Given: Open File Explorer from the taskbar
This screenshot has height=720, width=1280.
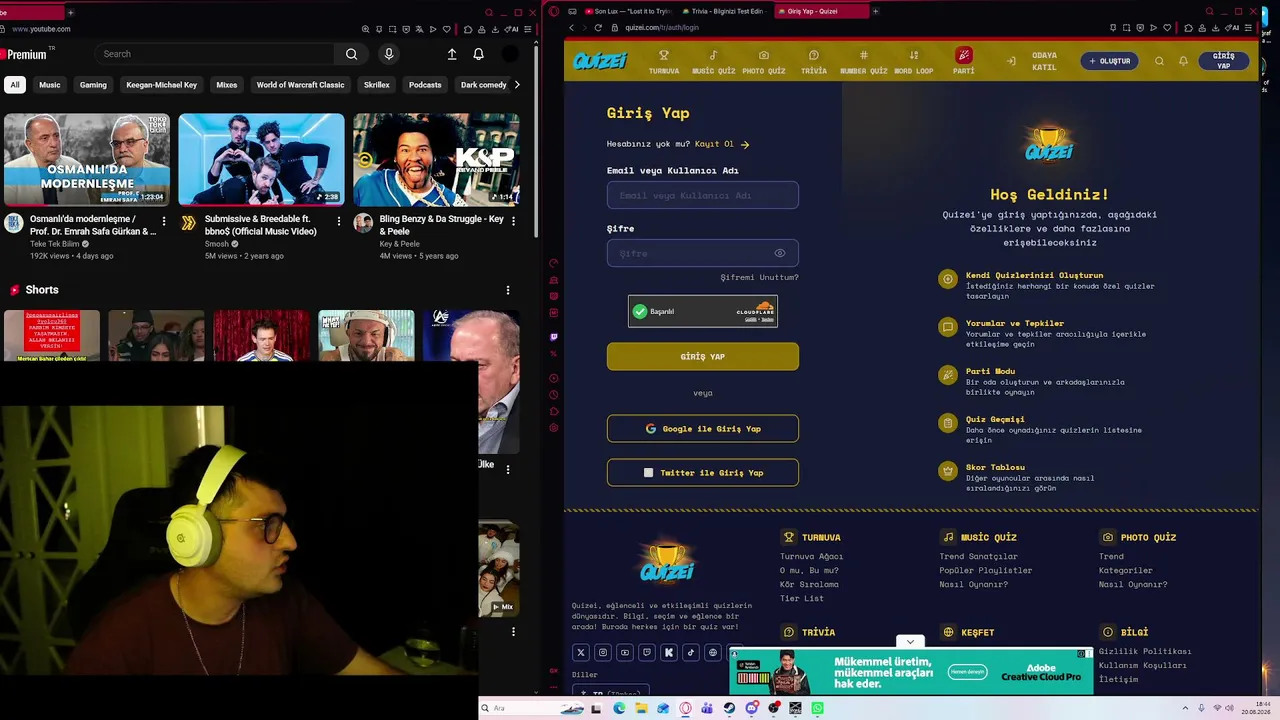Looking at the screenshot, I should pyautogui.click(x=641, y=708).
